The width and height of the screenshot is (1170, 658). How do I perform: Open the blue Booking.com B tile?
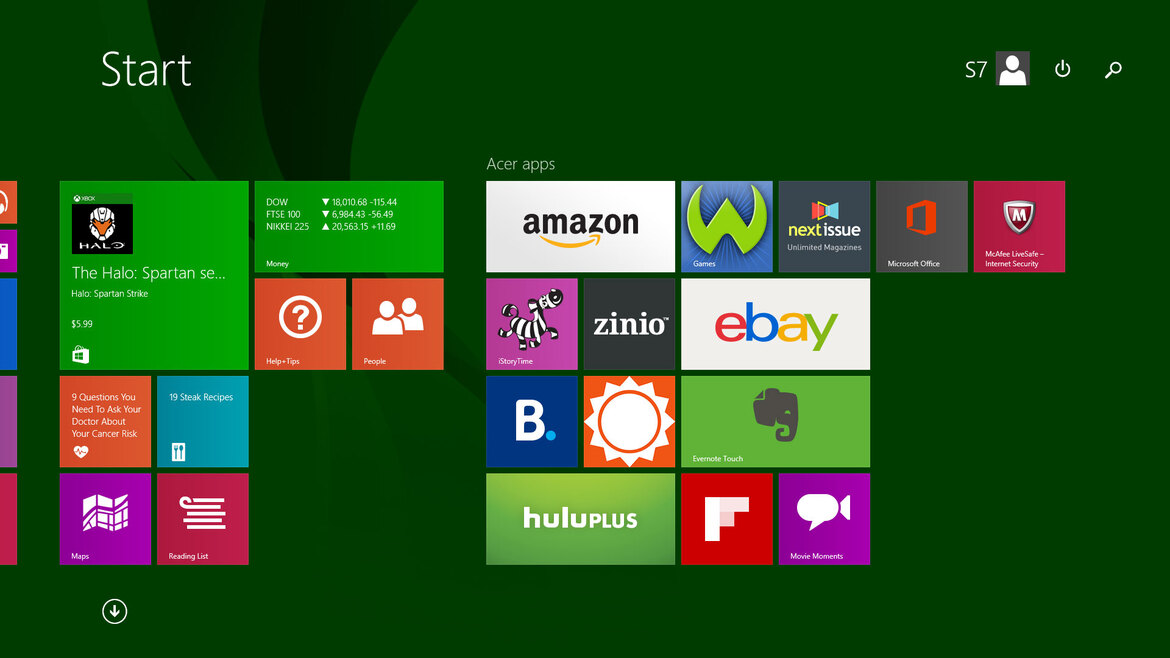[532, 422]
